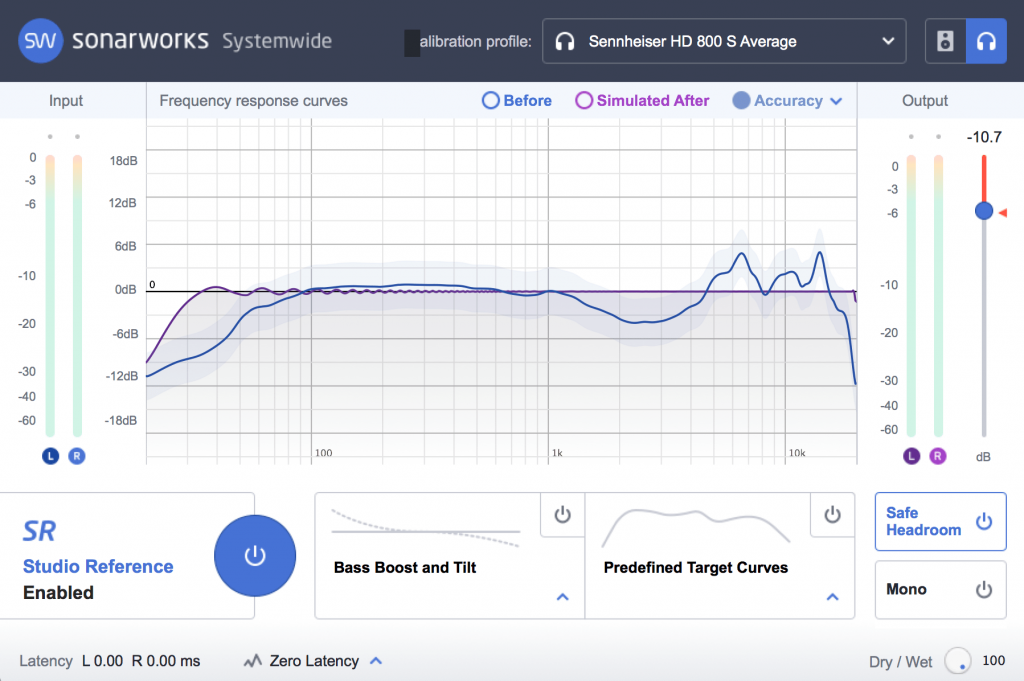The image size is (1024, 681).
Task: Turn on Mono mode
Action: (940, 589)
